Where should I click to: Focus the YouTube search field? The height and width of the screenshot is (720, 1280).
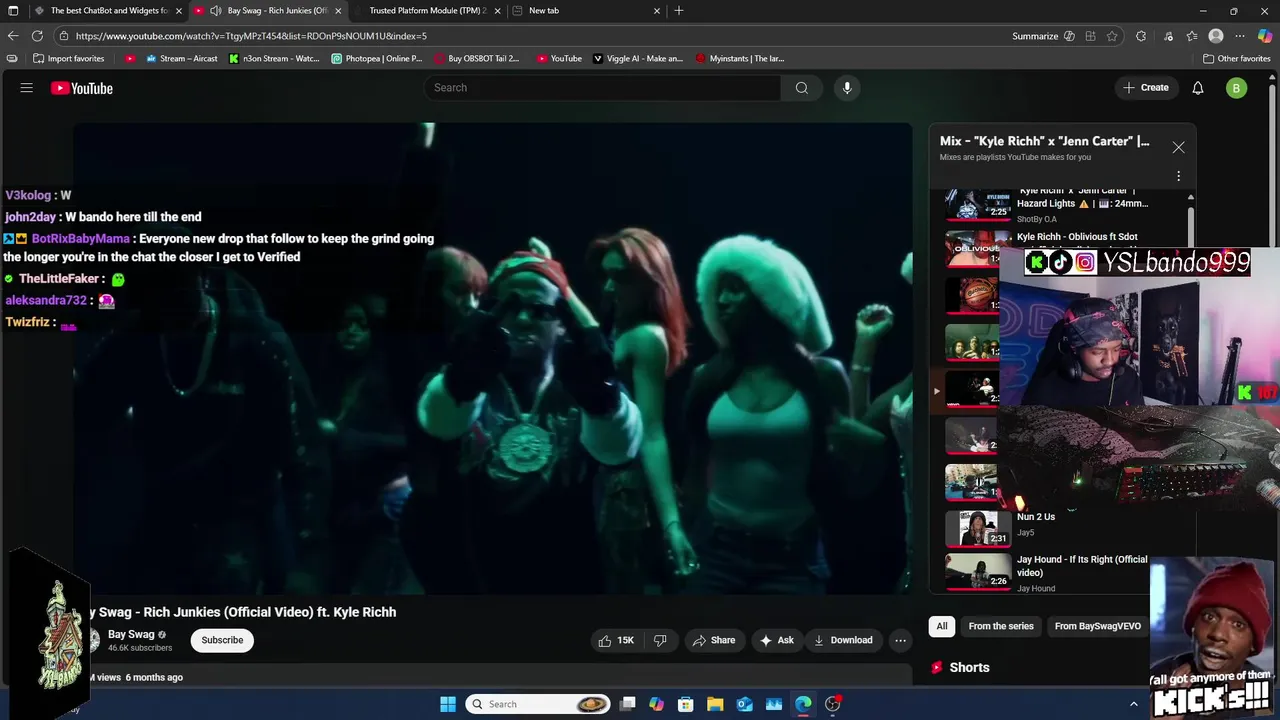coord(603,88)
